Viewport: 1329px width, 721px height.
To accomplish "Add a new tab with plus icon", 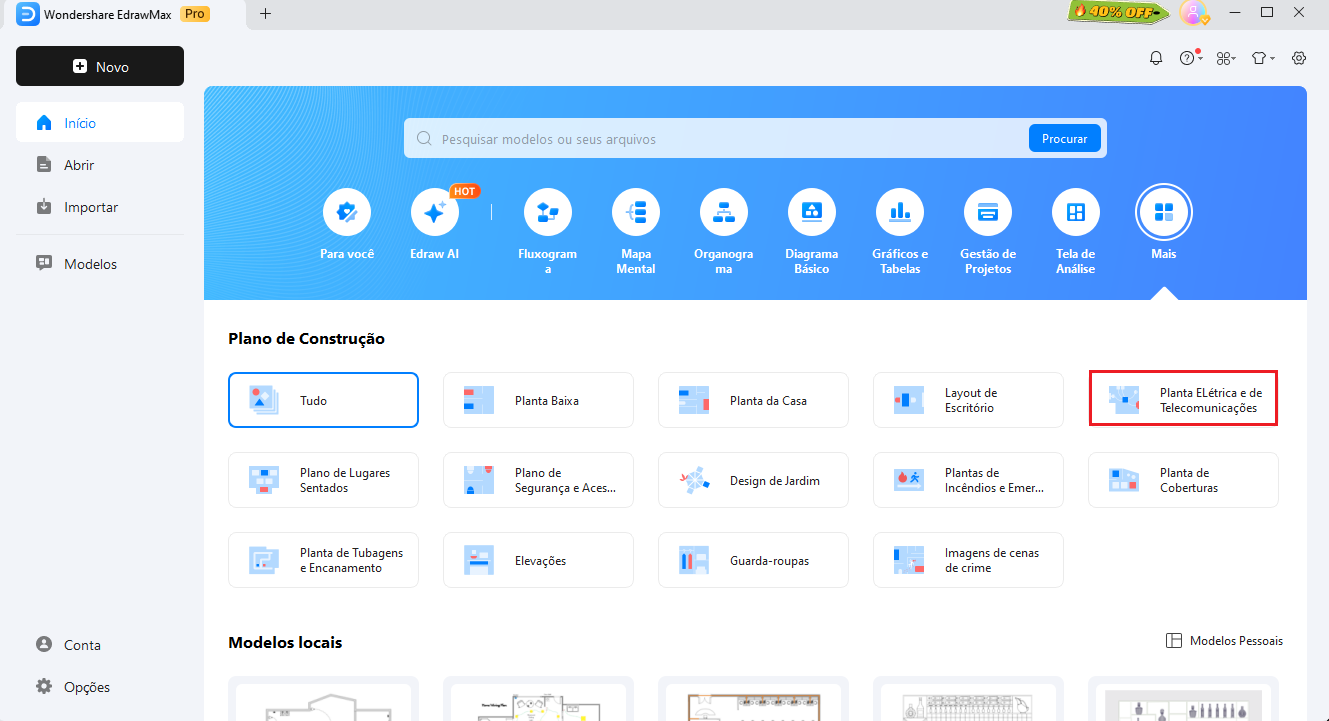I will point(265,13).
